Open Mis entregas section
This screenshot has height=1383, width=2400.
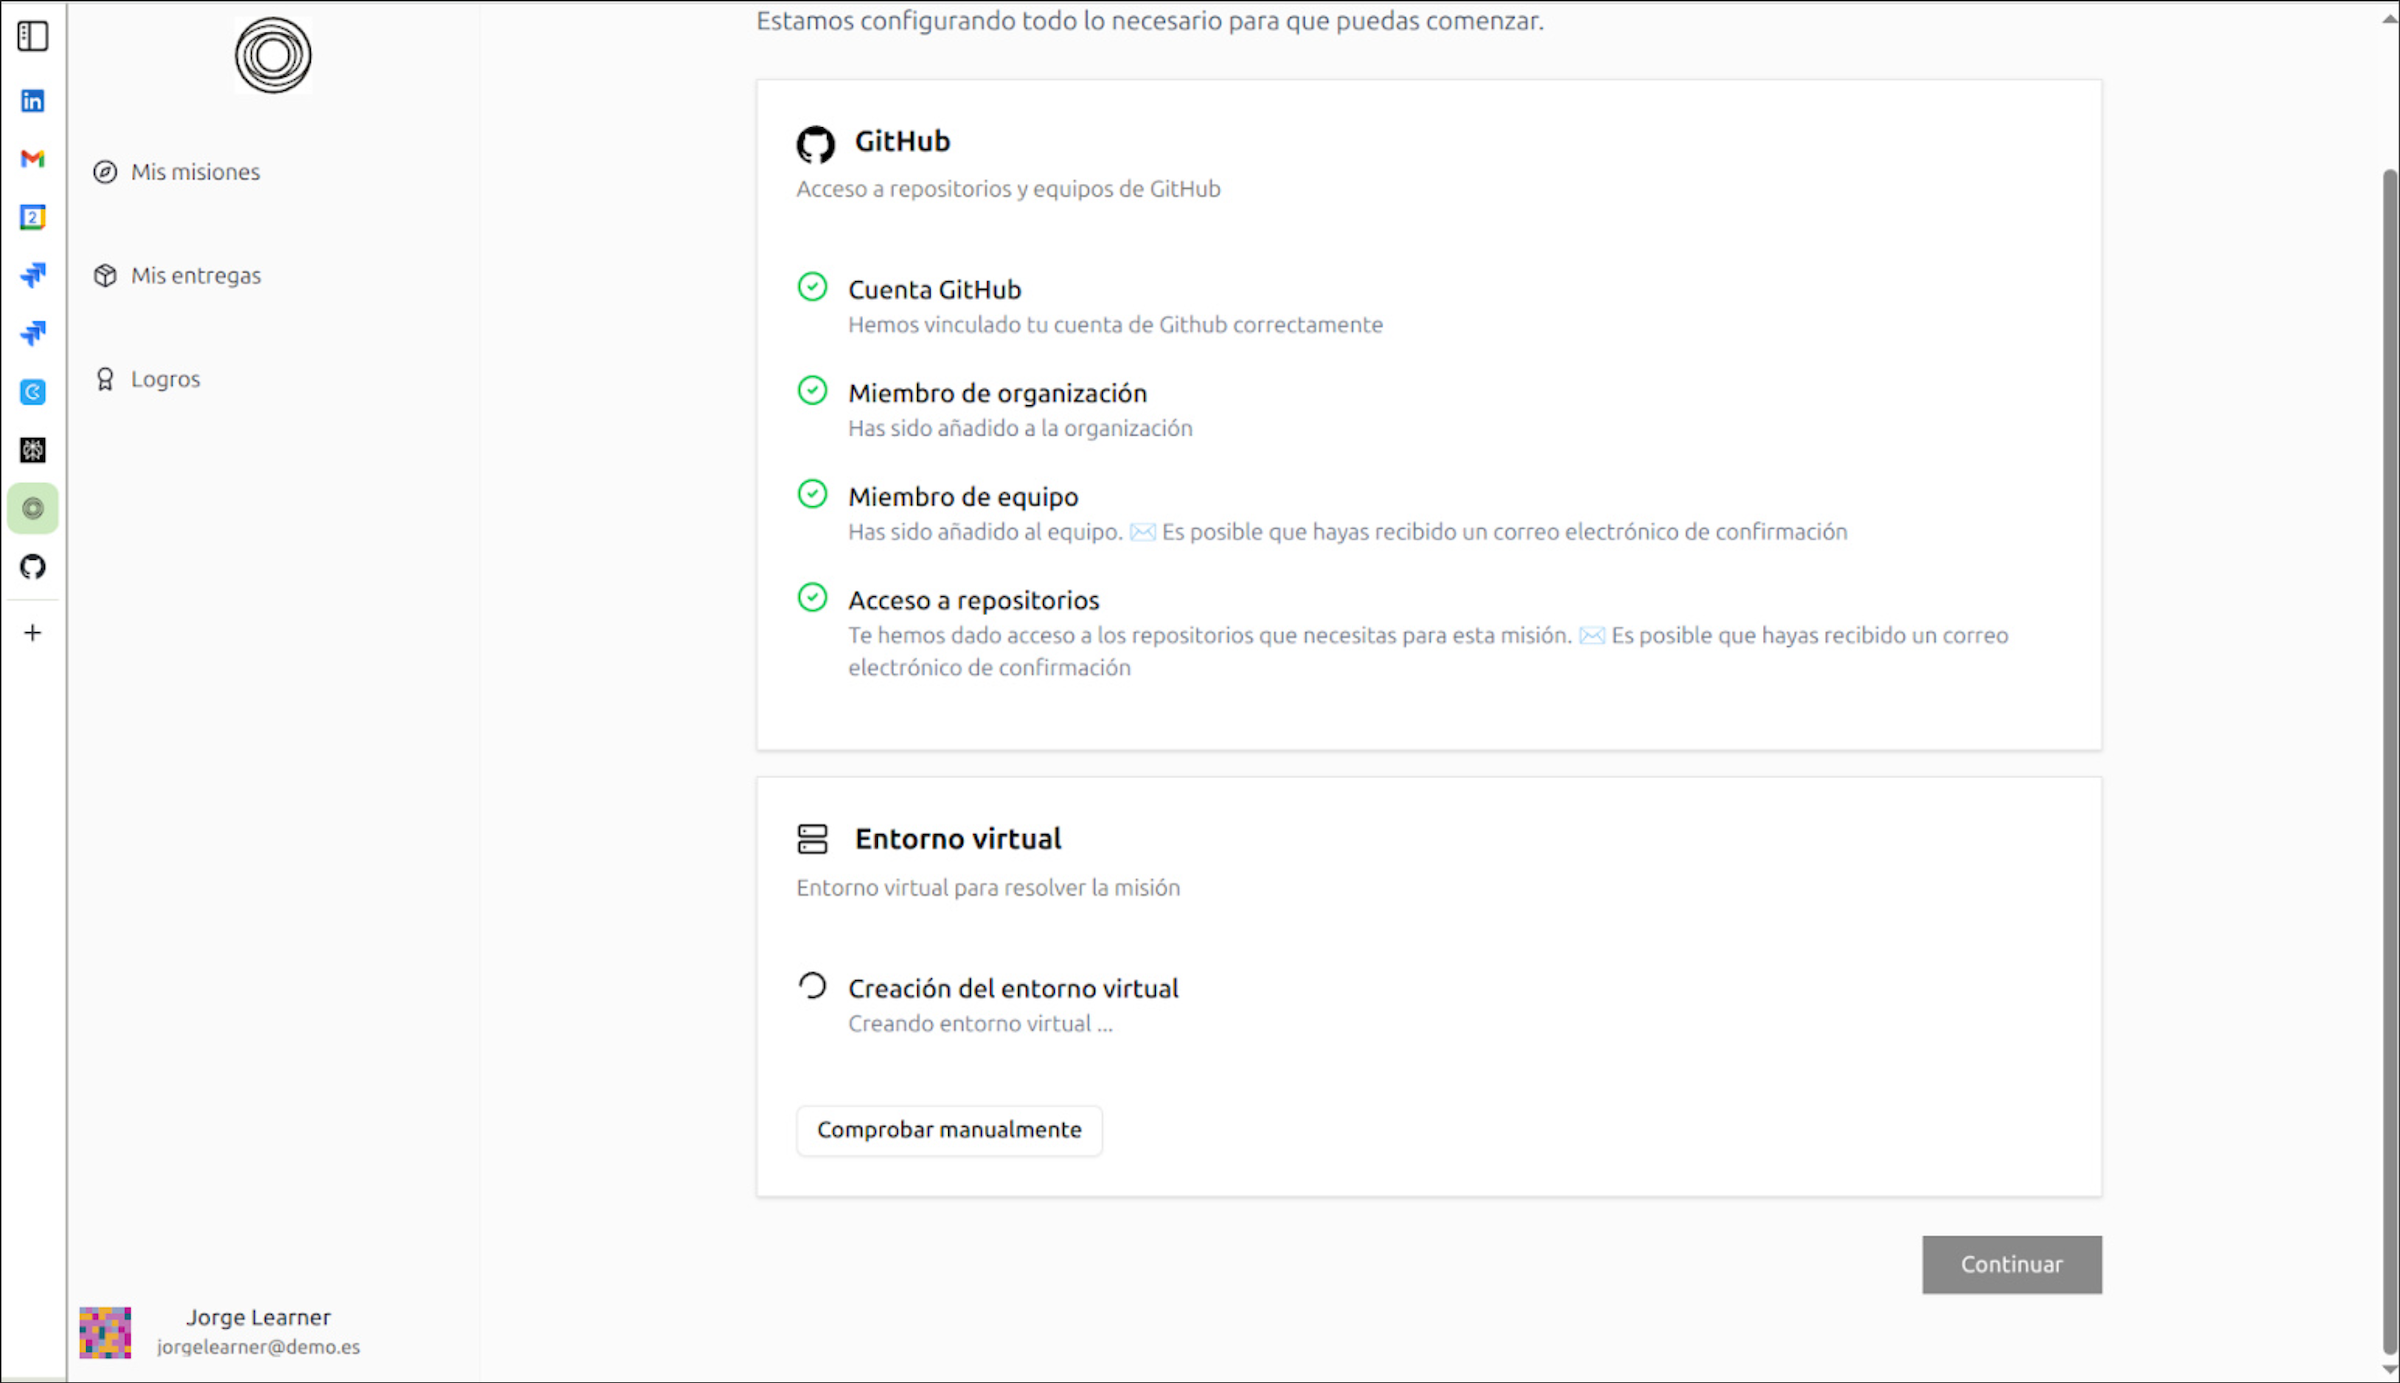tap(195, 276)
